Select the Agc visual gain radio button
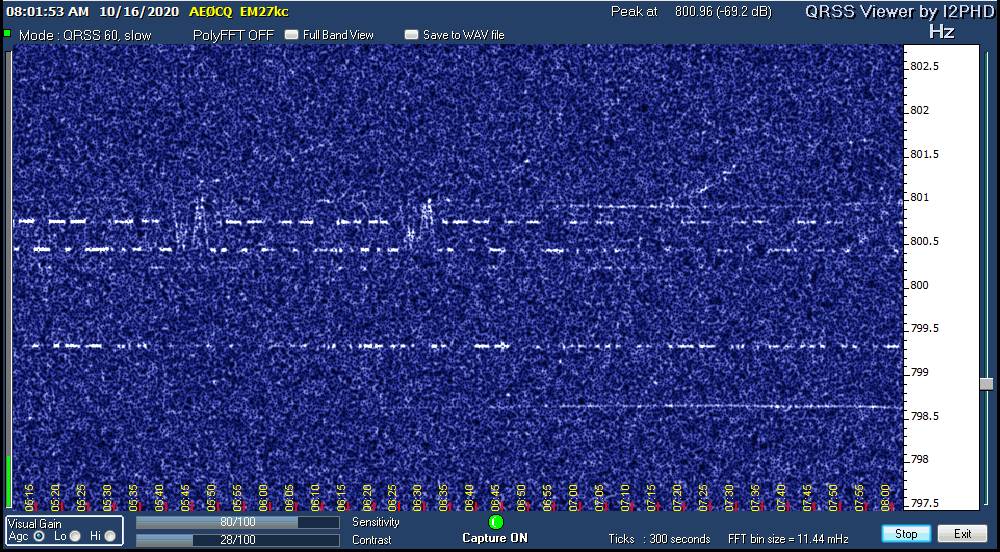 pos(39,536)
